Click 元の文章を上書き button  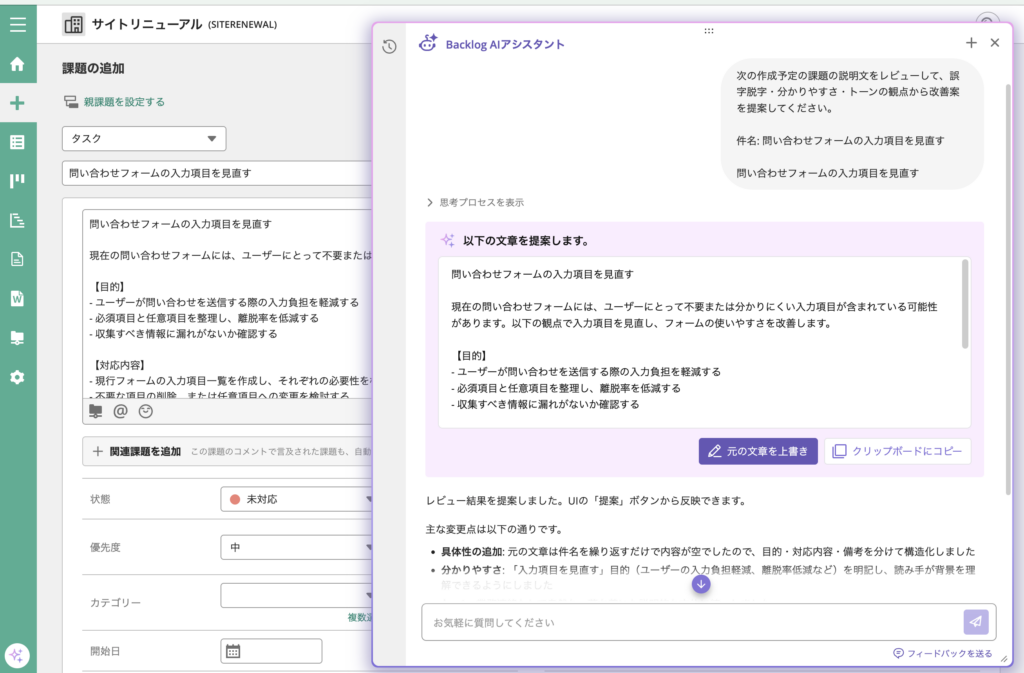pyautogui.click(x=758, y=451)
